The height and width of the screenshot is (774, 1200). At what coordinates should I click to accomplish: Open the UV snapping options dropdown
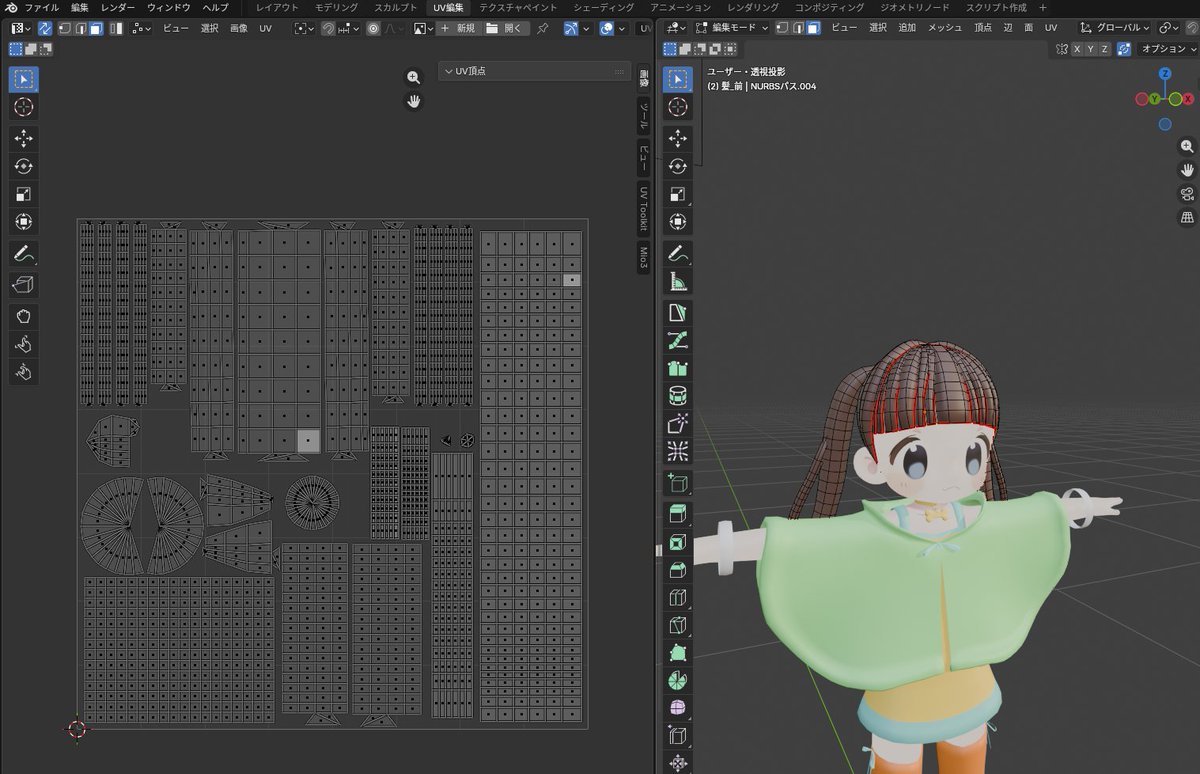click(x=348, y=29)
